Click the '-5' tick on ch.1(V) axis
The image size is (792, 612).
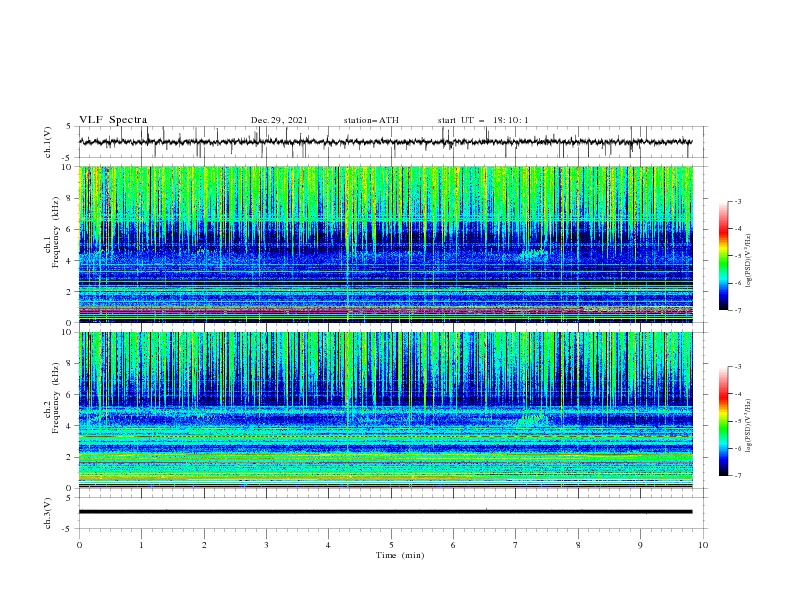pyautogui.click(x=68, y=158)
